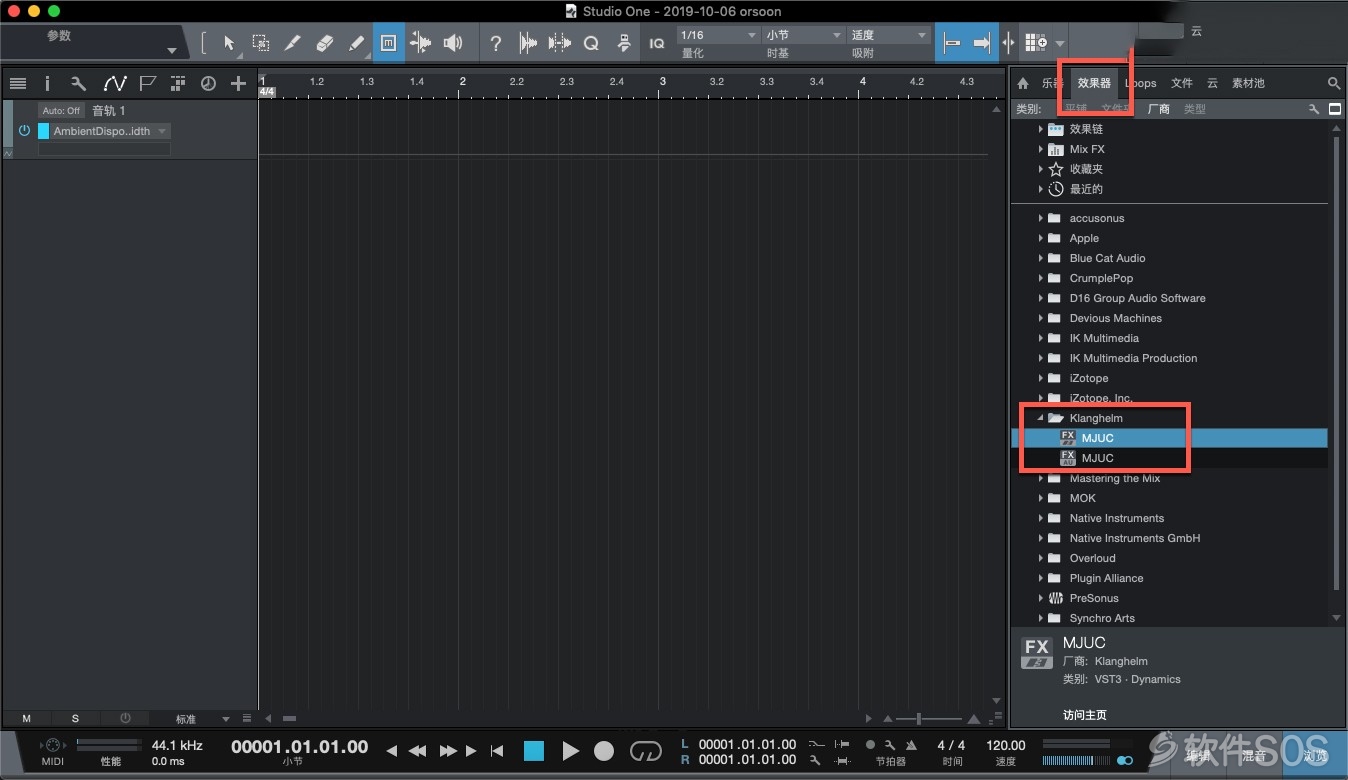
Task: Switch to the 素材池 browser tab
Action: 1248,83
